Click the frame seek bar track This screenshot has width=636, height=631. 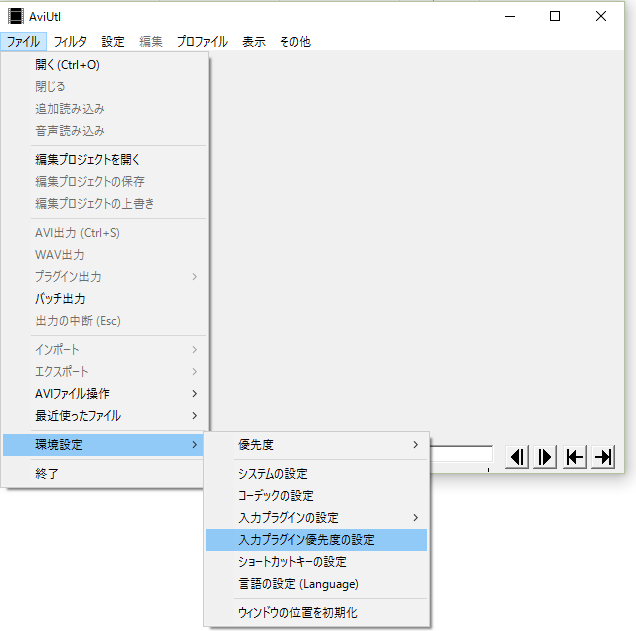[461, 454]
